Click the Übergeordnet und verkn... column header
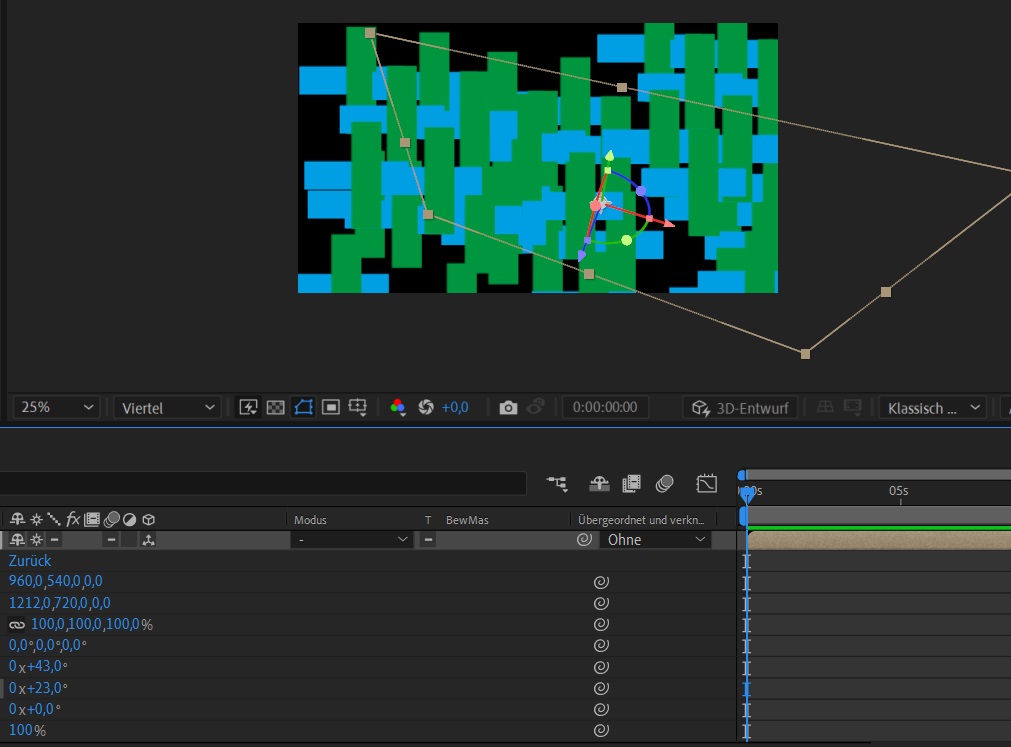This screenshot has width=1011, height=747. 641,519
